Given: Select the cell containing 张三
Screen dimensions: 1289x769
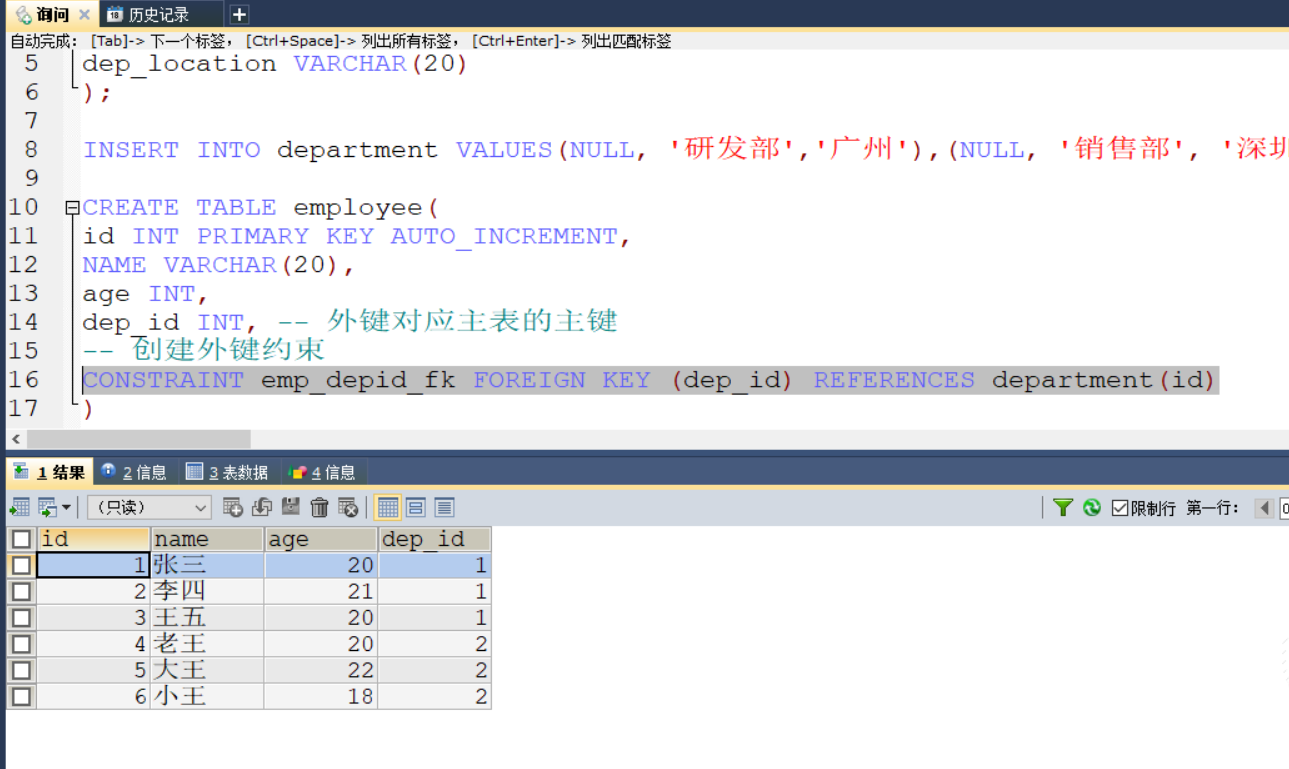Looking at the screenshot, I should pyautogui.click(x=207, y=565).
